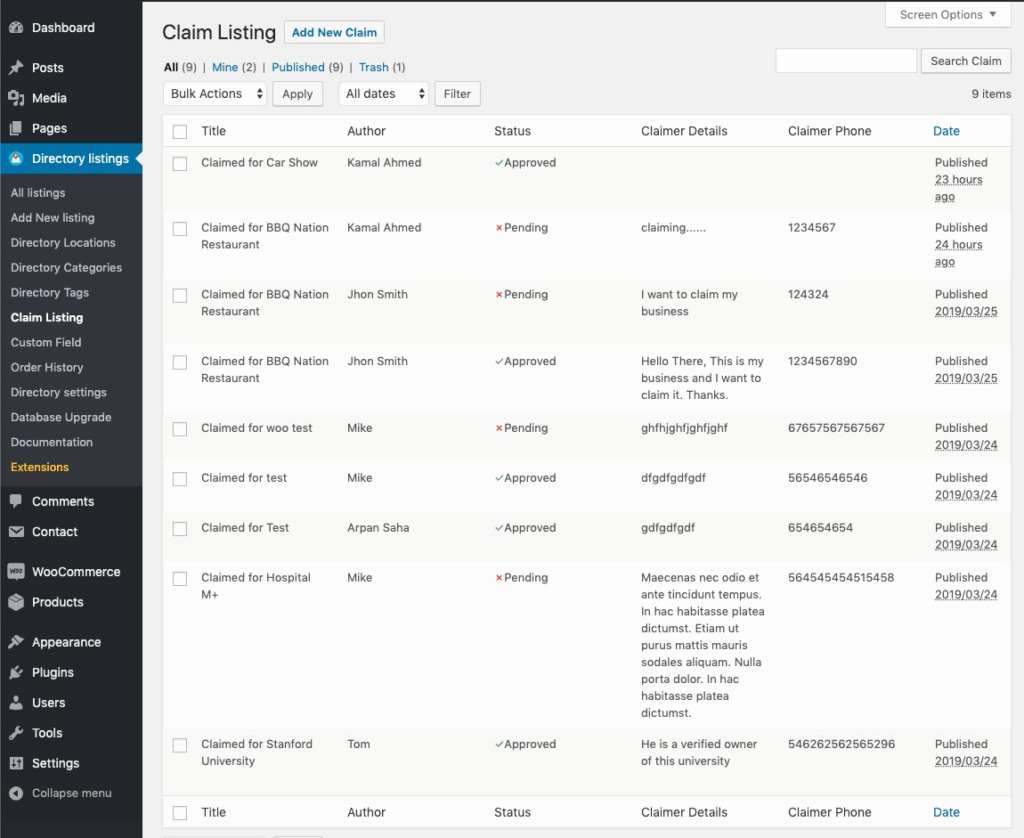The image size is (1024, 838).
Task: Open Media via its sidebar icon
Action: click(x=16, y=98)
